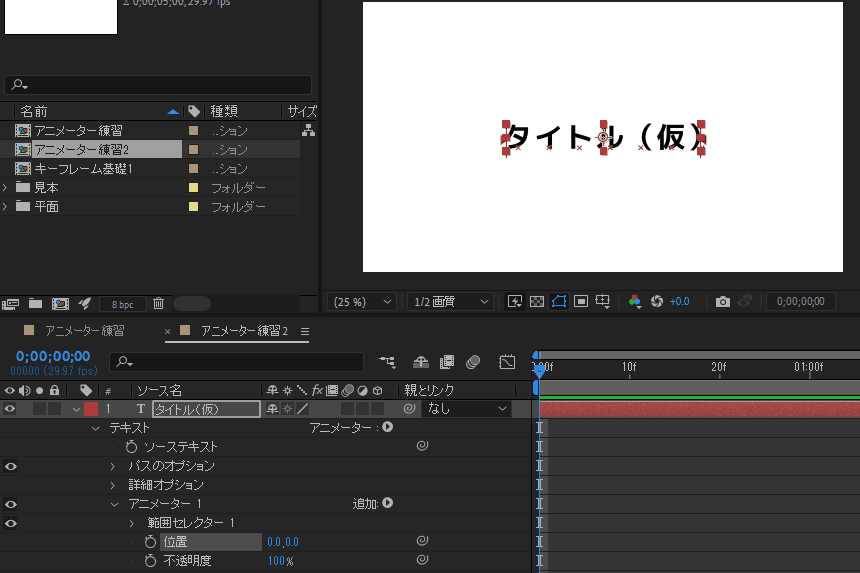The height and width of the screenshot is (573, 860).
Task: Click the Interpret Footage icon in Project panel
Action: (x=10, y=304)
